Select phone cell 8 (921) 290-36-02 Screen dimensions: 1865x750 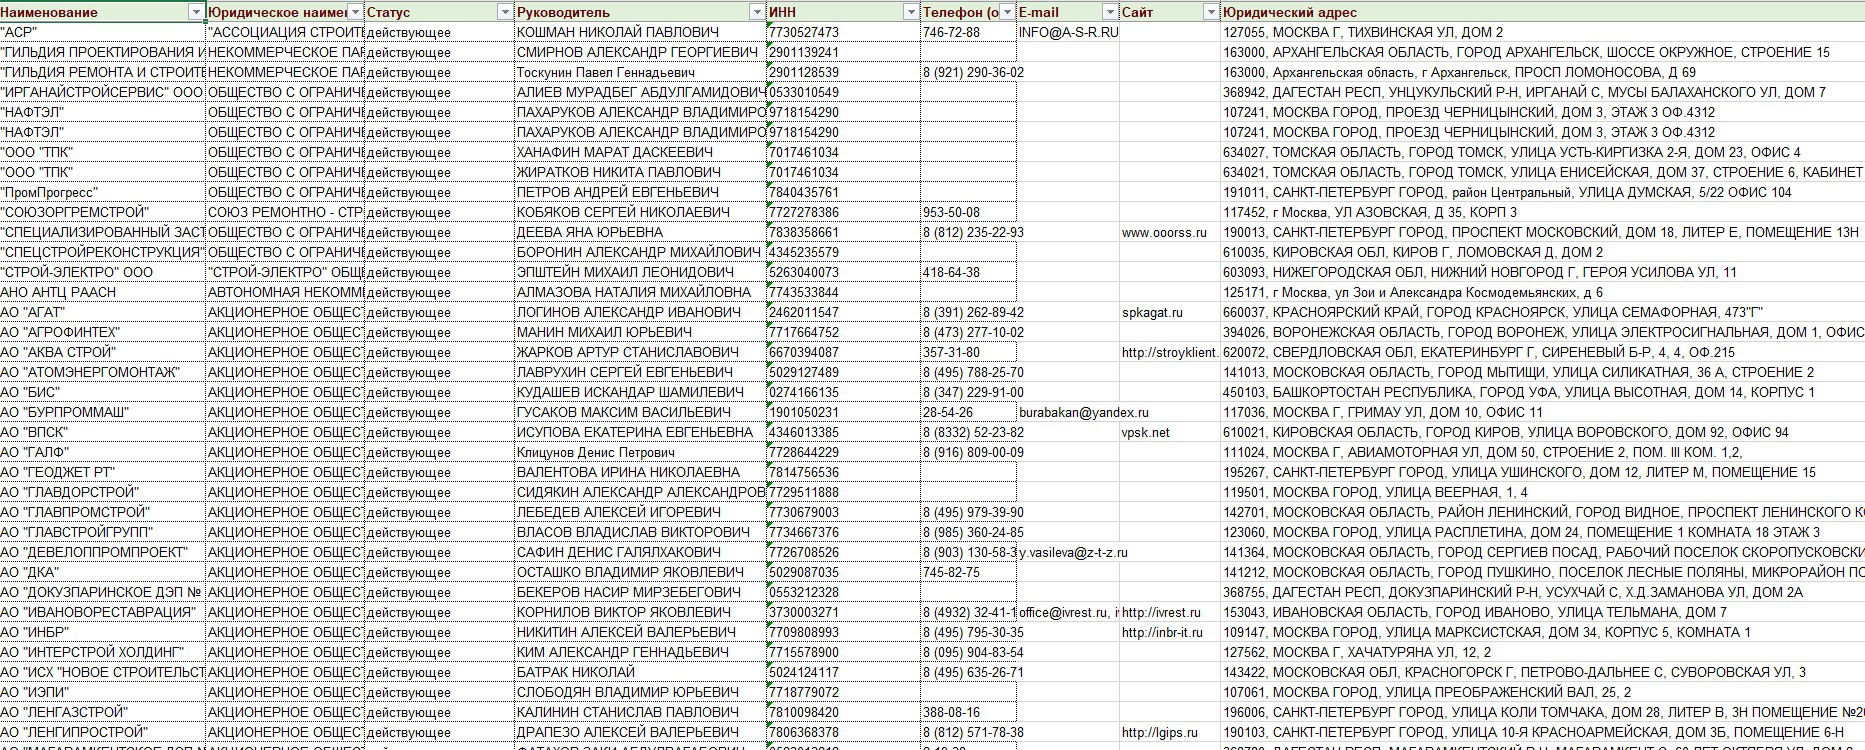click(968, 72)
